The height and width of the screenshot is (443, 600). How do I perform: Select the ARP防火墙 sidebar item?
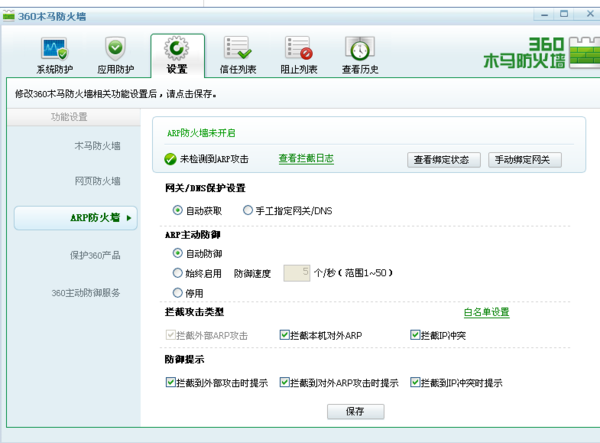pos(75,218)
